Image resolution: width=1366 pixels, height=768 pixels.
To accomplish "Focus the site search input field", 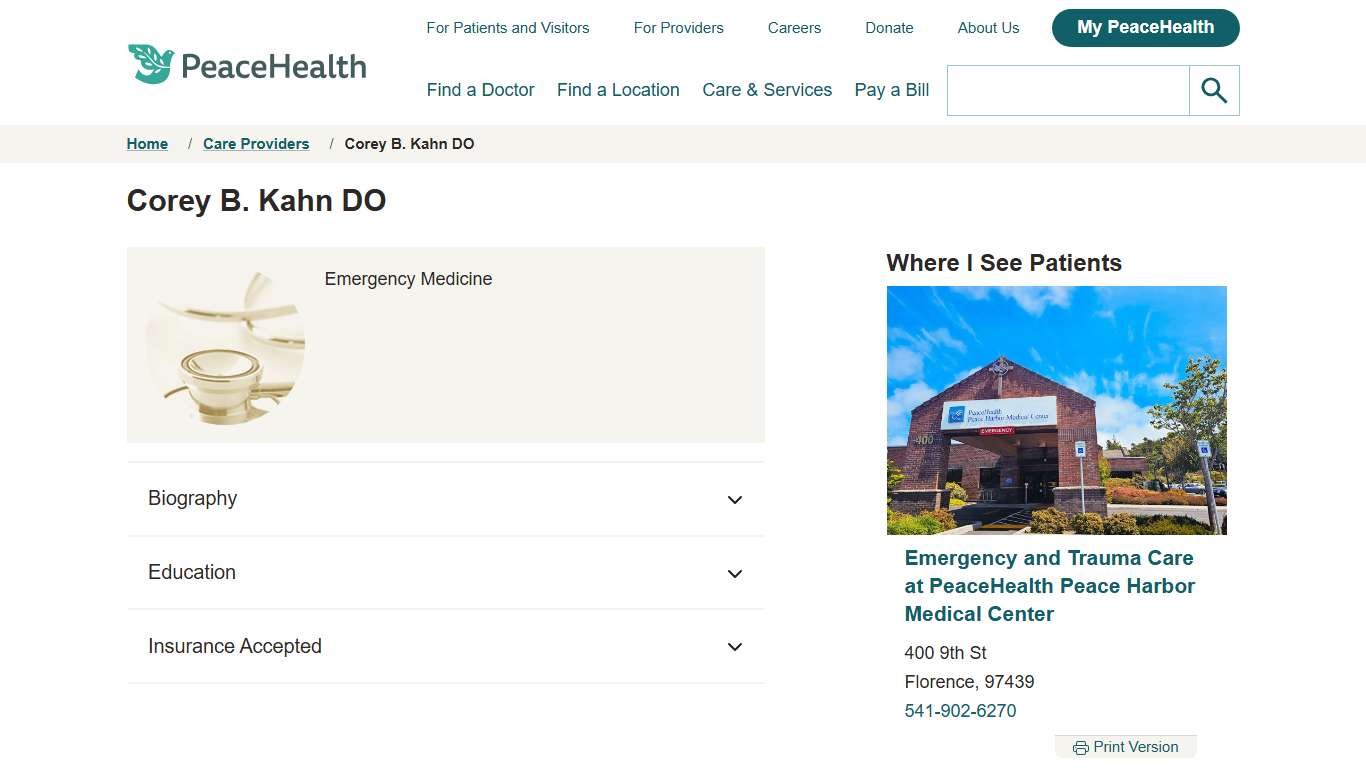I will point(1068,91).
